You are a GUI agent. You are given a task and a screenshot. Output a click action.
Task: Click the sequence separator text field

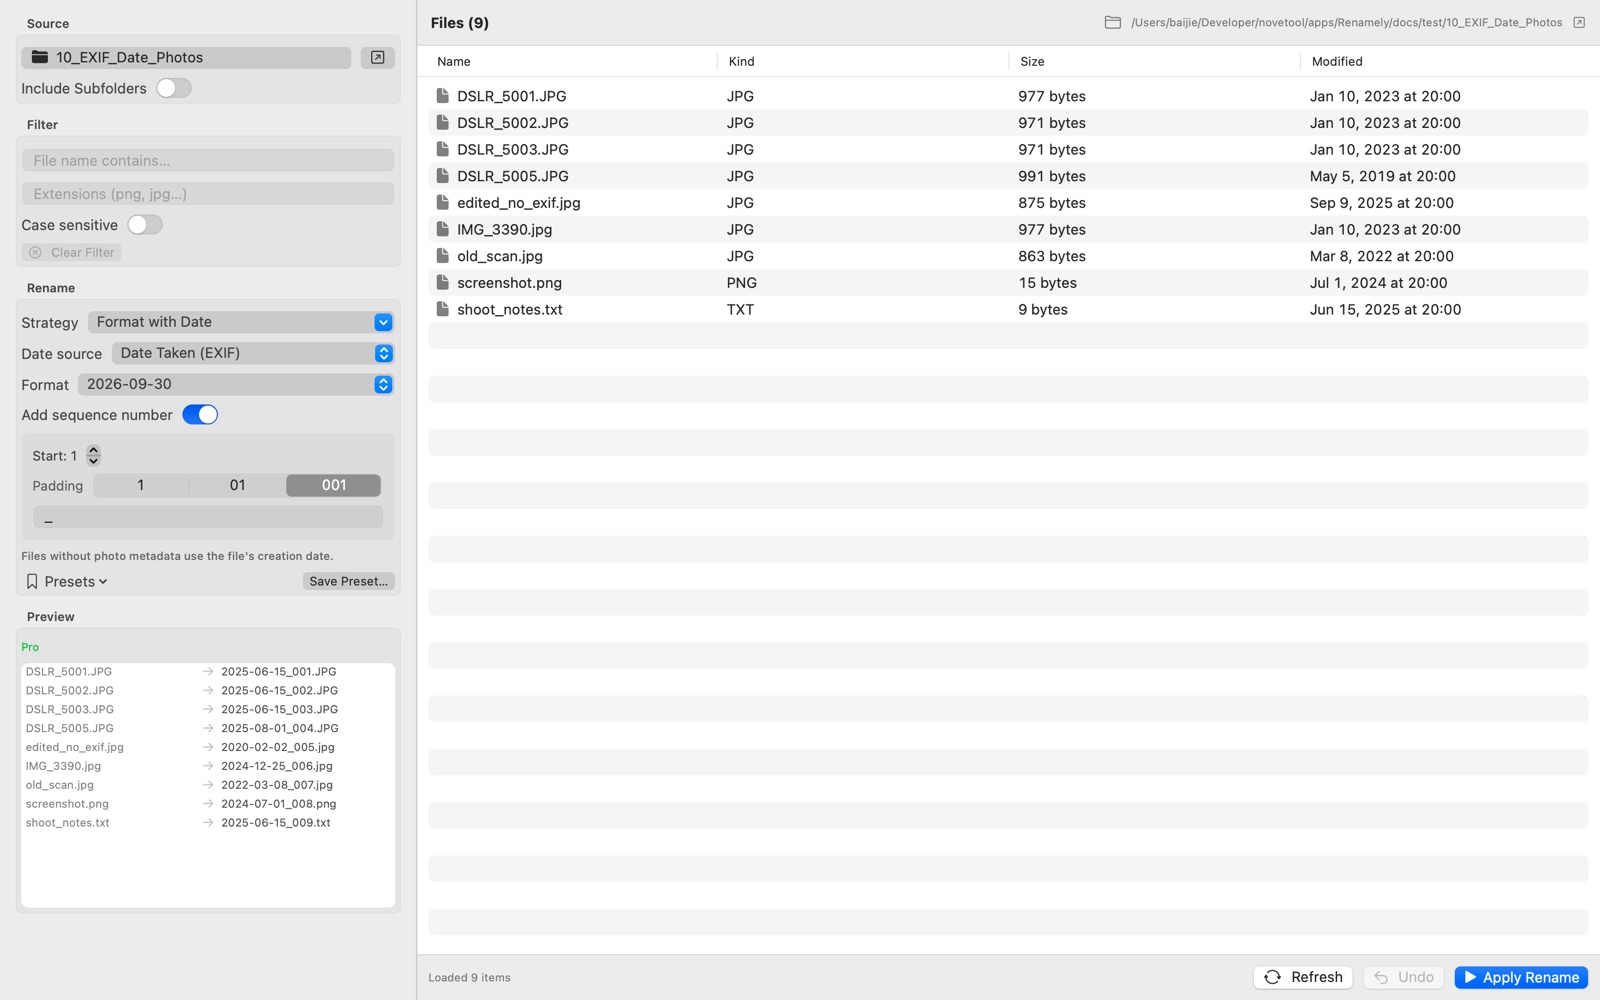pos(208,517)
